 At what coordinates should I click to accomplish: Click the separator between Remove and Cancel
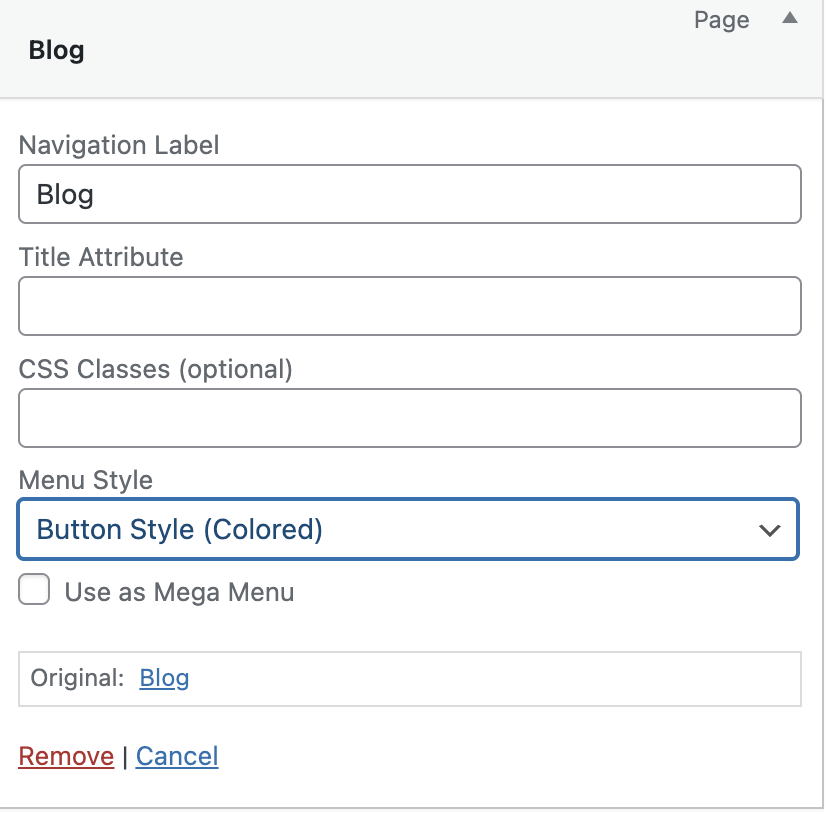125,757
